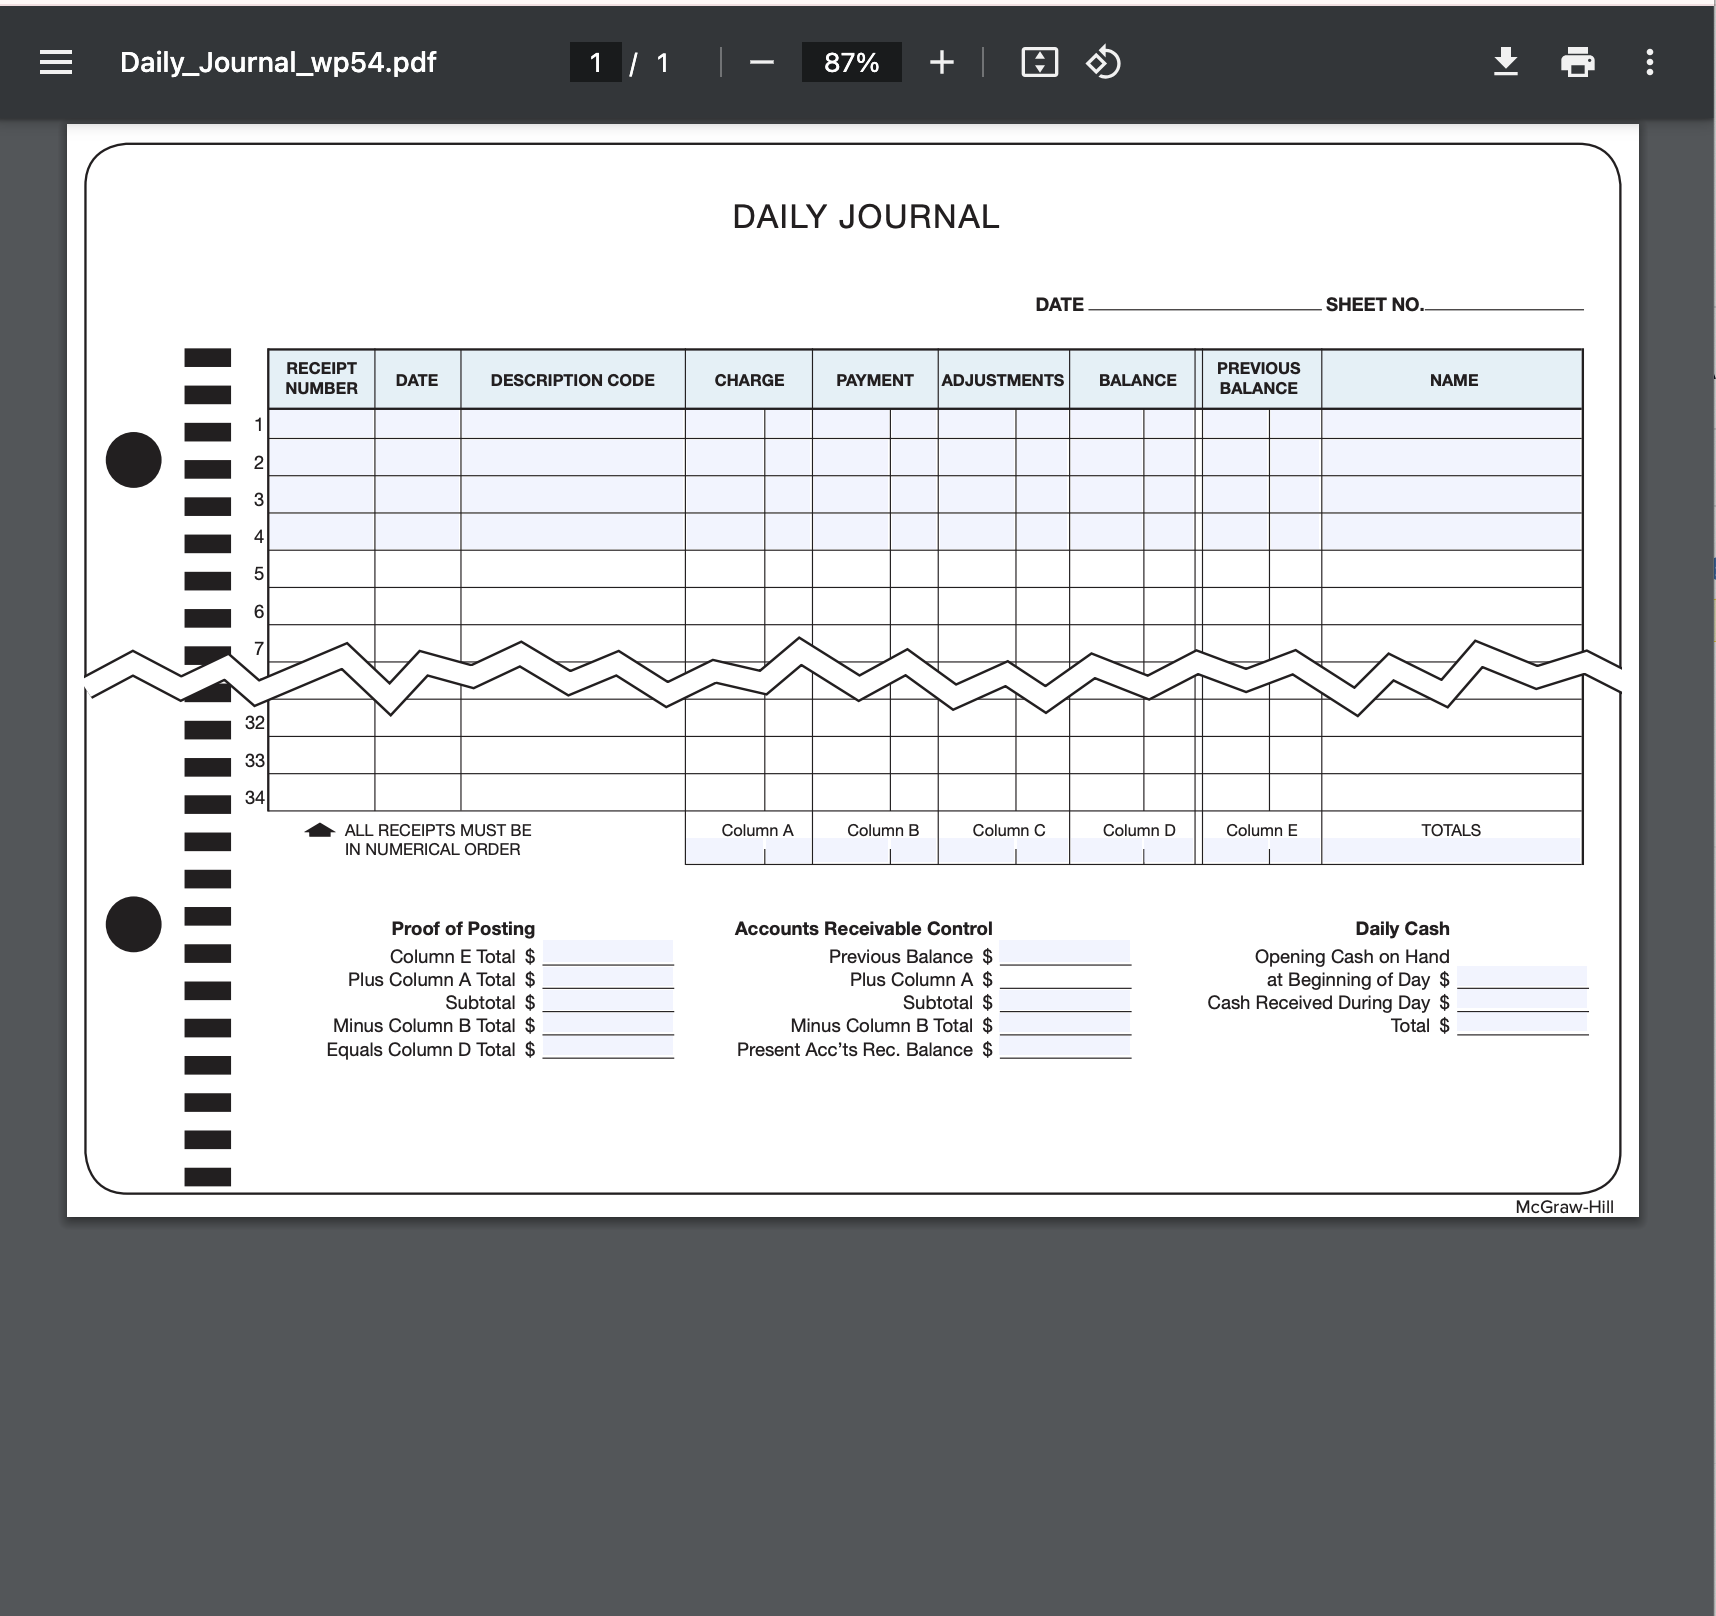Click the Column C total box

[1004, 851]
